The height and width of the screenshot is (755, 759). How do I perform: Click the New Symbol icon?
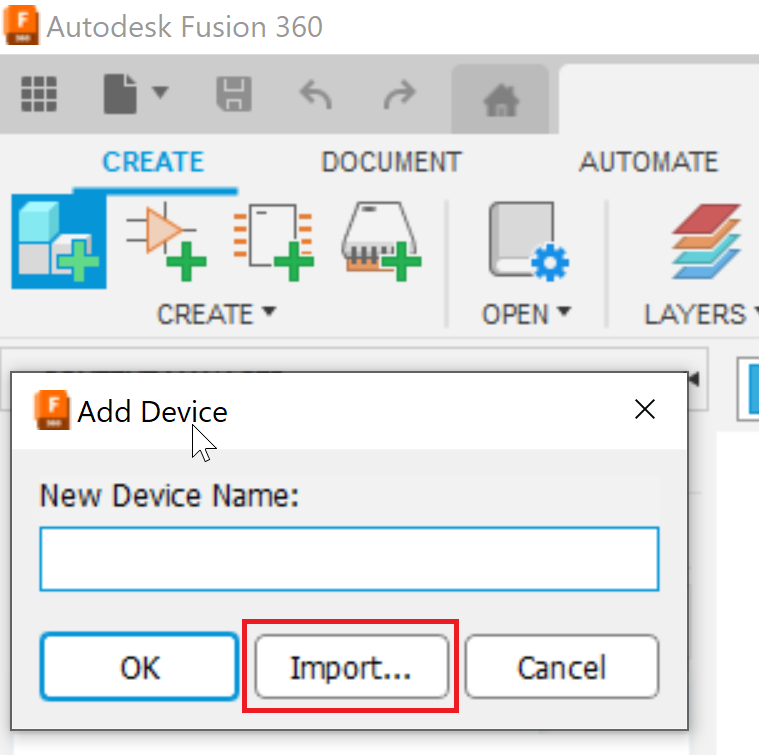pyautogui.click(x=166, y=242)
